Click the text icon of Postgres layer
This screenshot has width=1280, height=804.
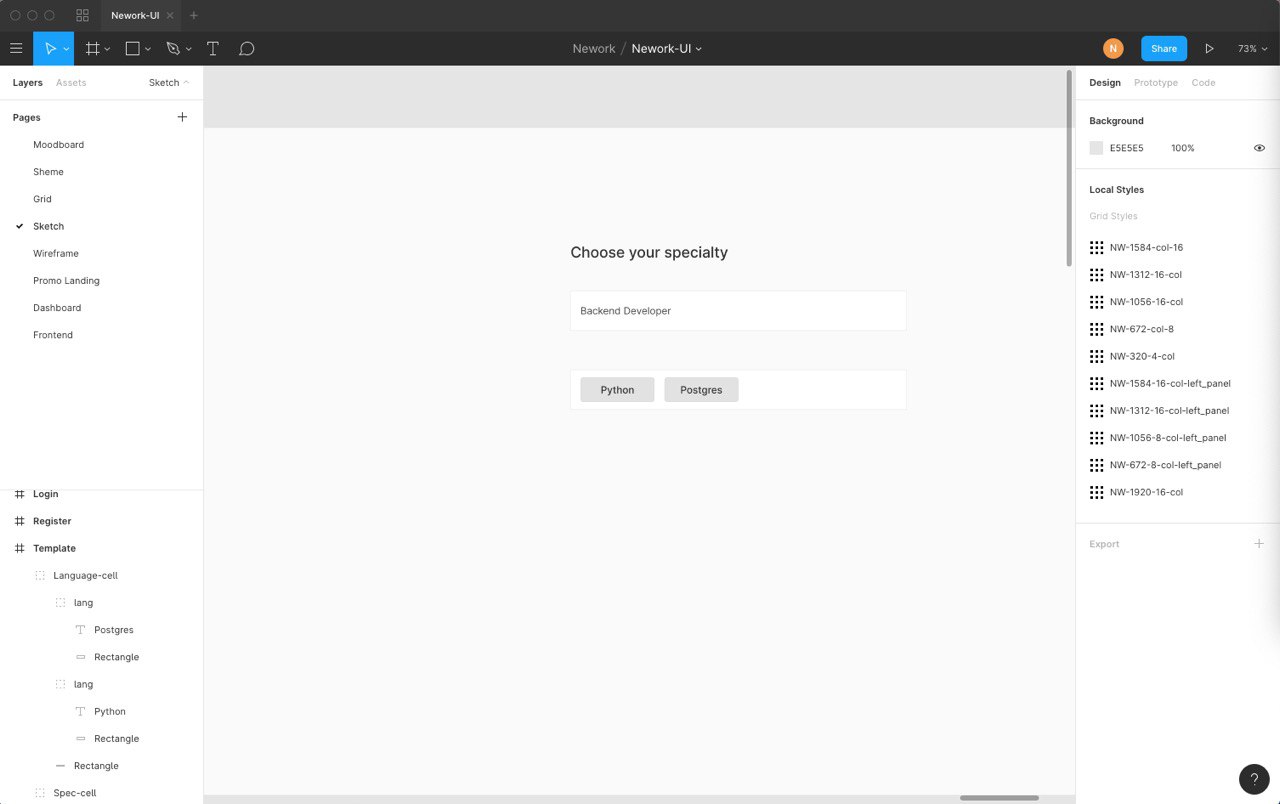point(81,630)
